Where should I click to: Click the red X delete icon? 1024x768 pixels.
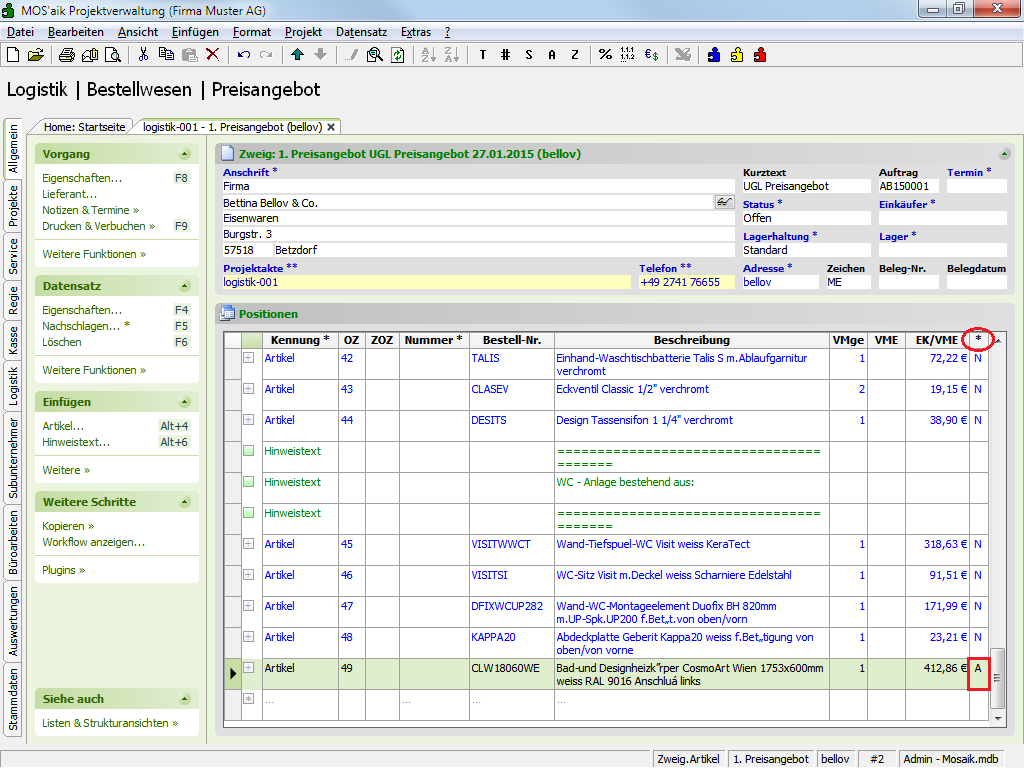[x=213, y=55]
